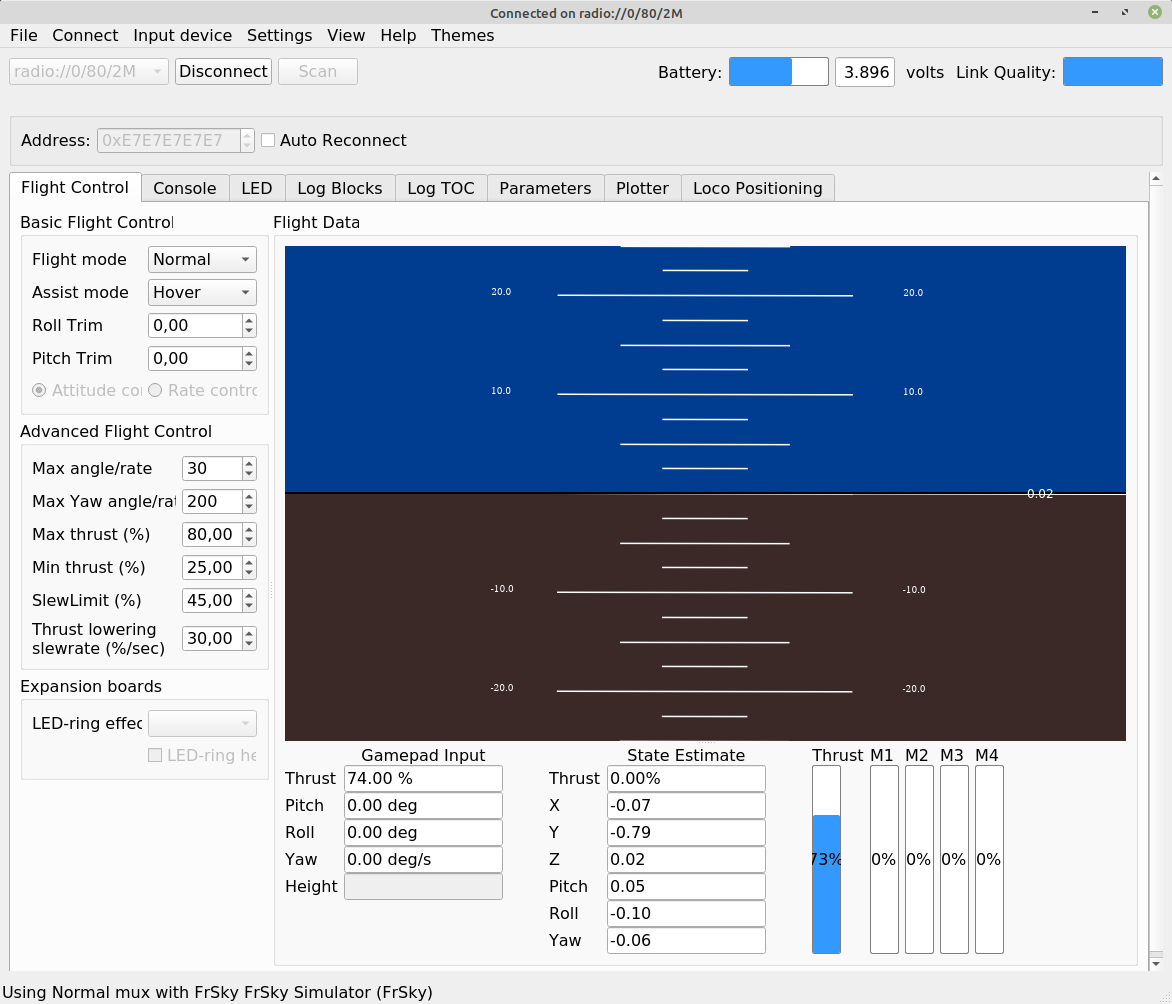Increase the Roll Trim spinner value
The height and width of the screenshot is (1004, 1172).
point(249,320)
